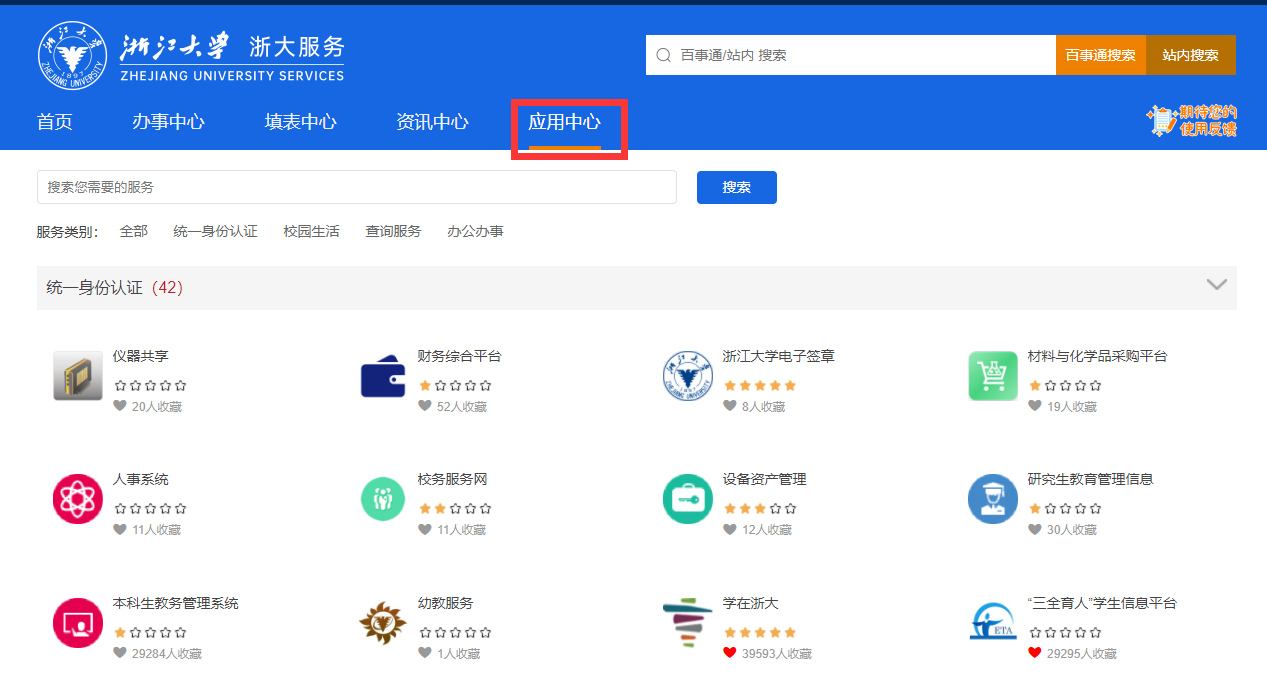The width and height of the screenshot is (1267, 693).
Task: Click the magnifier icon in top search
Action: point(663,56)
